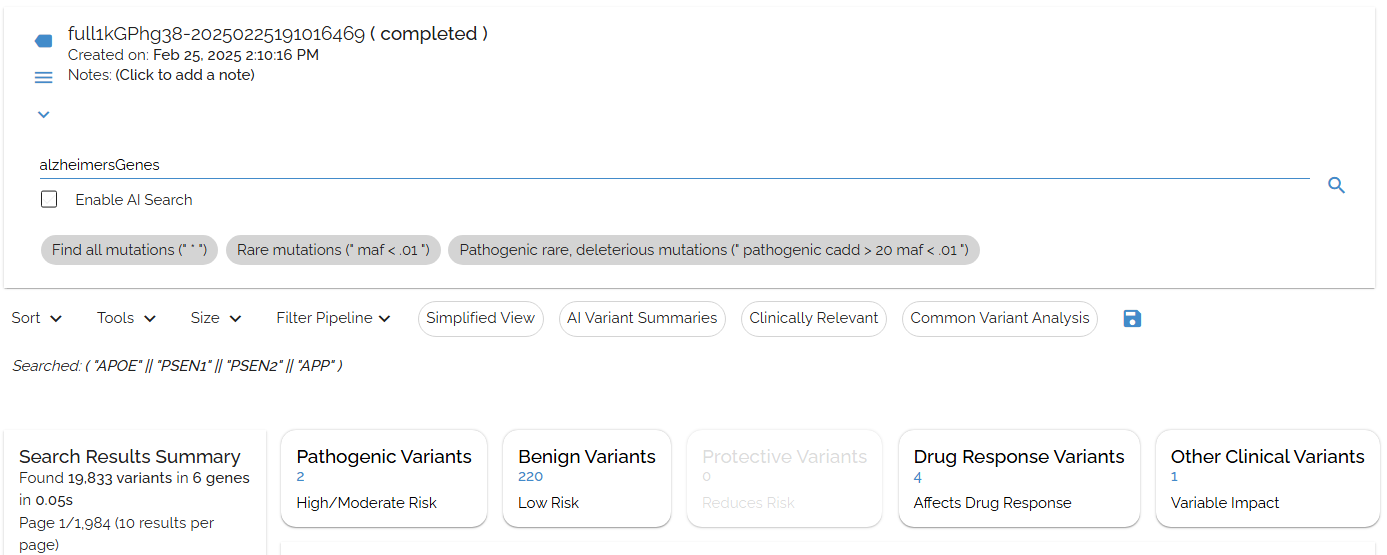Screen dimensions: 1387x555
Task: Expand the chevron below the job details
Action: pyautogui.click(x=43, y=115)
